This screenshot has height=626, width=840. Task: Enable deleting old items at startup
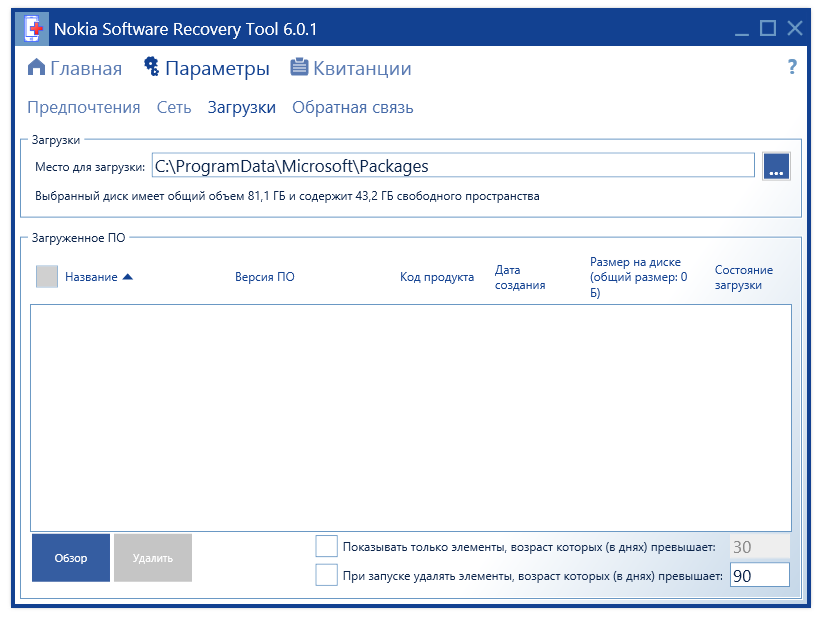(x=326, y=575)
